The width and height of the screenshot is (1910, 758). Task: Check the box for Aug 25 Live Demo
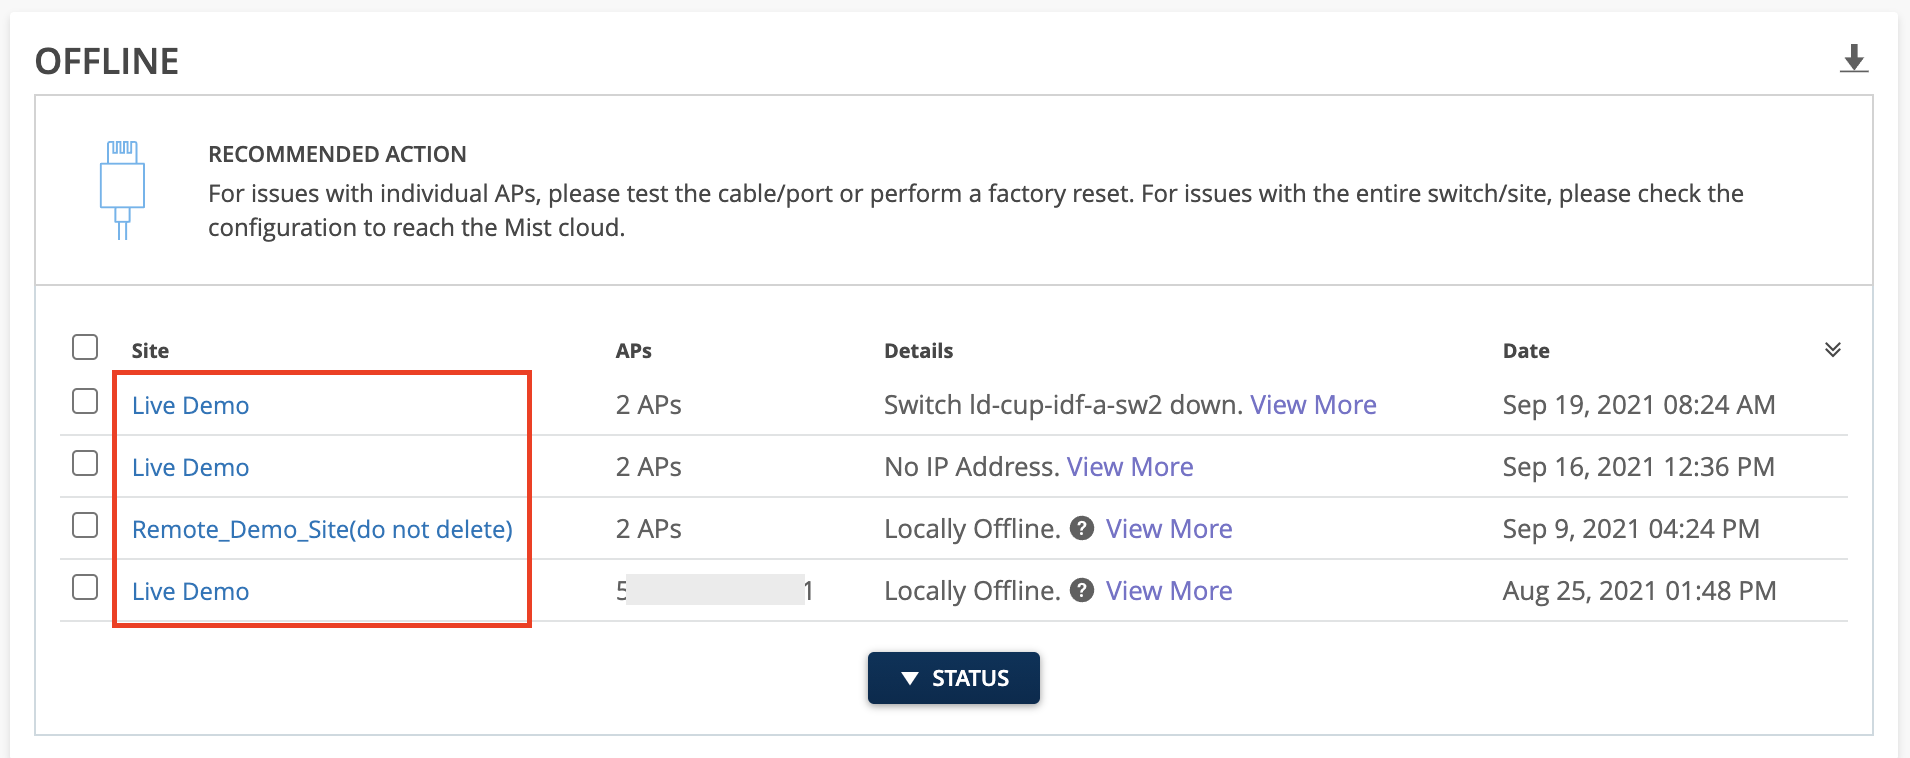click(85, 587)
